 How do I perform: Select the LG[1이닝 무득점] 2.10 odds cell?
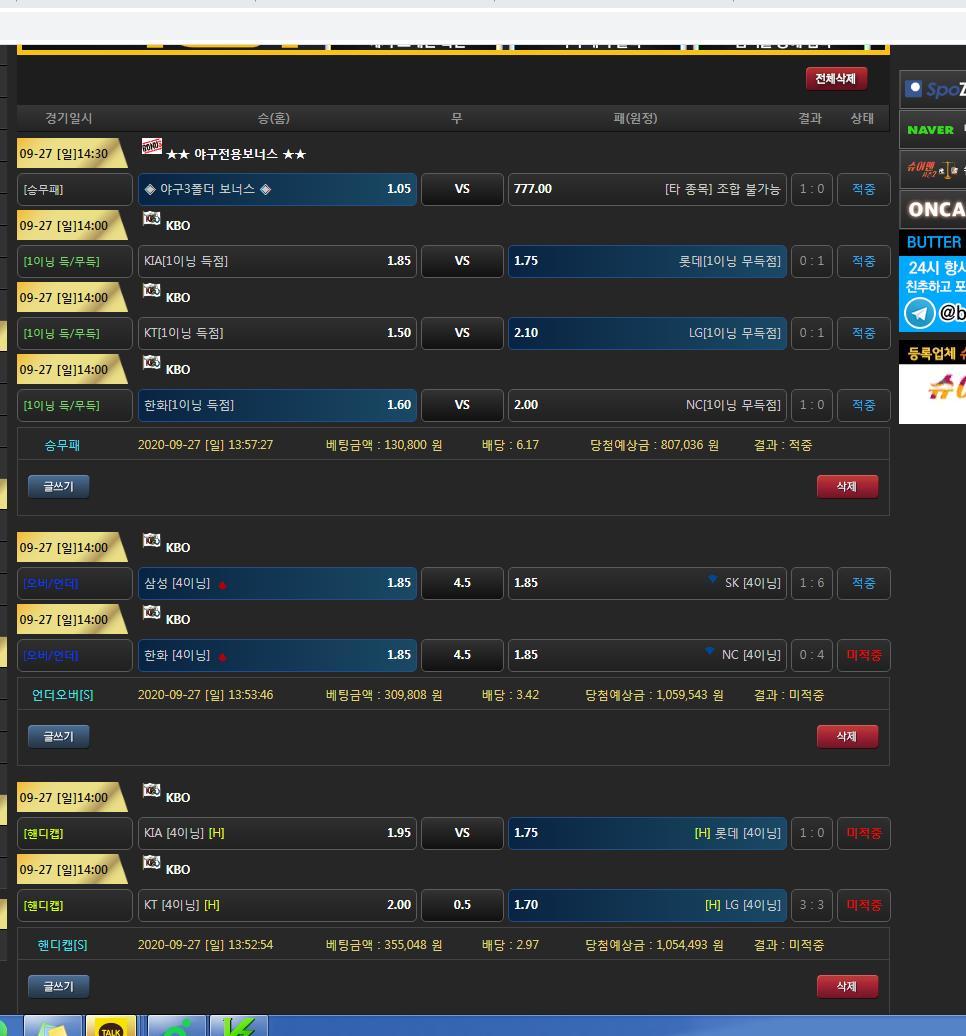(x=647, y=333)
